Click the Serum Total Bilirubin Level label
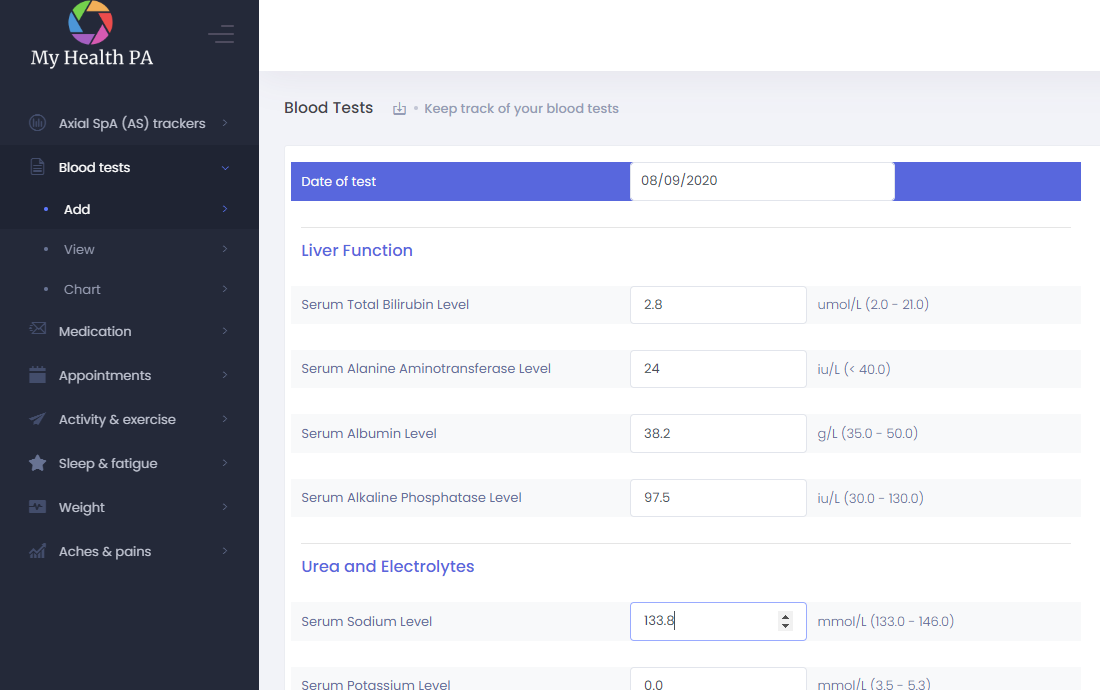The height and width of the screenshot is (690, 1100). click(x=385, y=304)
